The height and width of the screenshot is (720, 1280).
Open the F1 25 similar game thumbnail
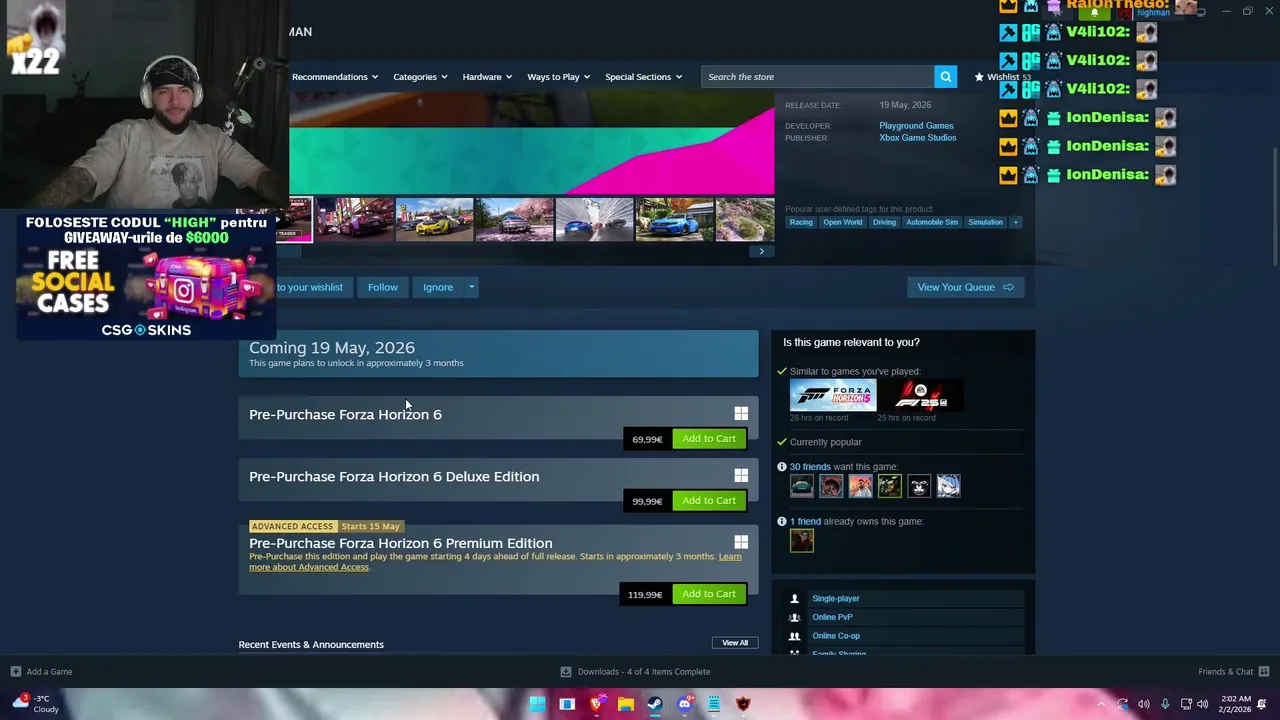(x=920, y=396)
